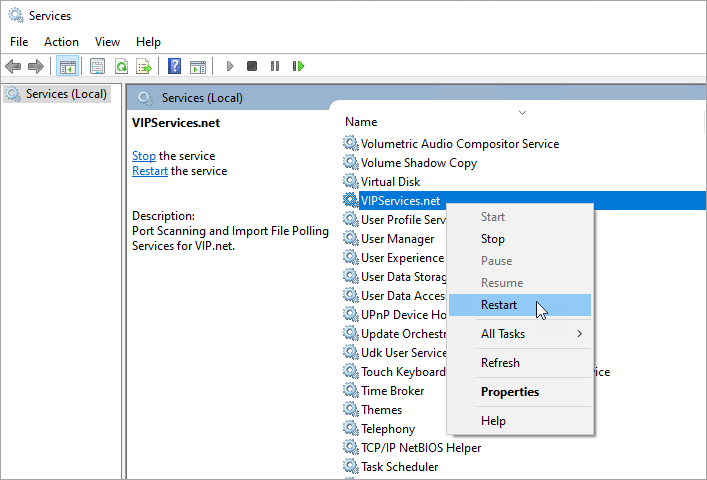The image size is (707, 480).
Task: Click gear icon beside Time Broker
Action: tap(350, 390)
